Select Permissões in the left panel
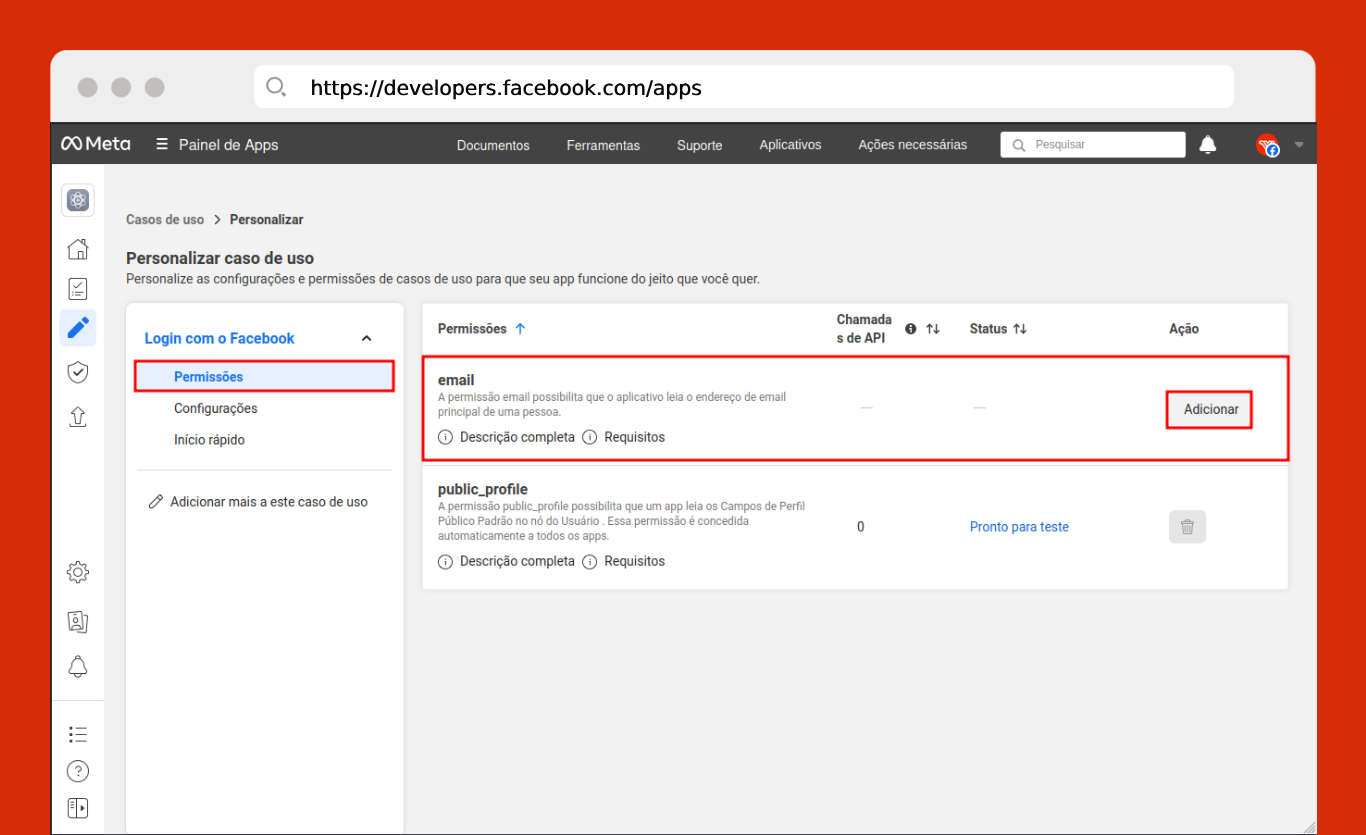 (264, 377)
